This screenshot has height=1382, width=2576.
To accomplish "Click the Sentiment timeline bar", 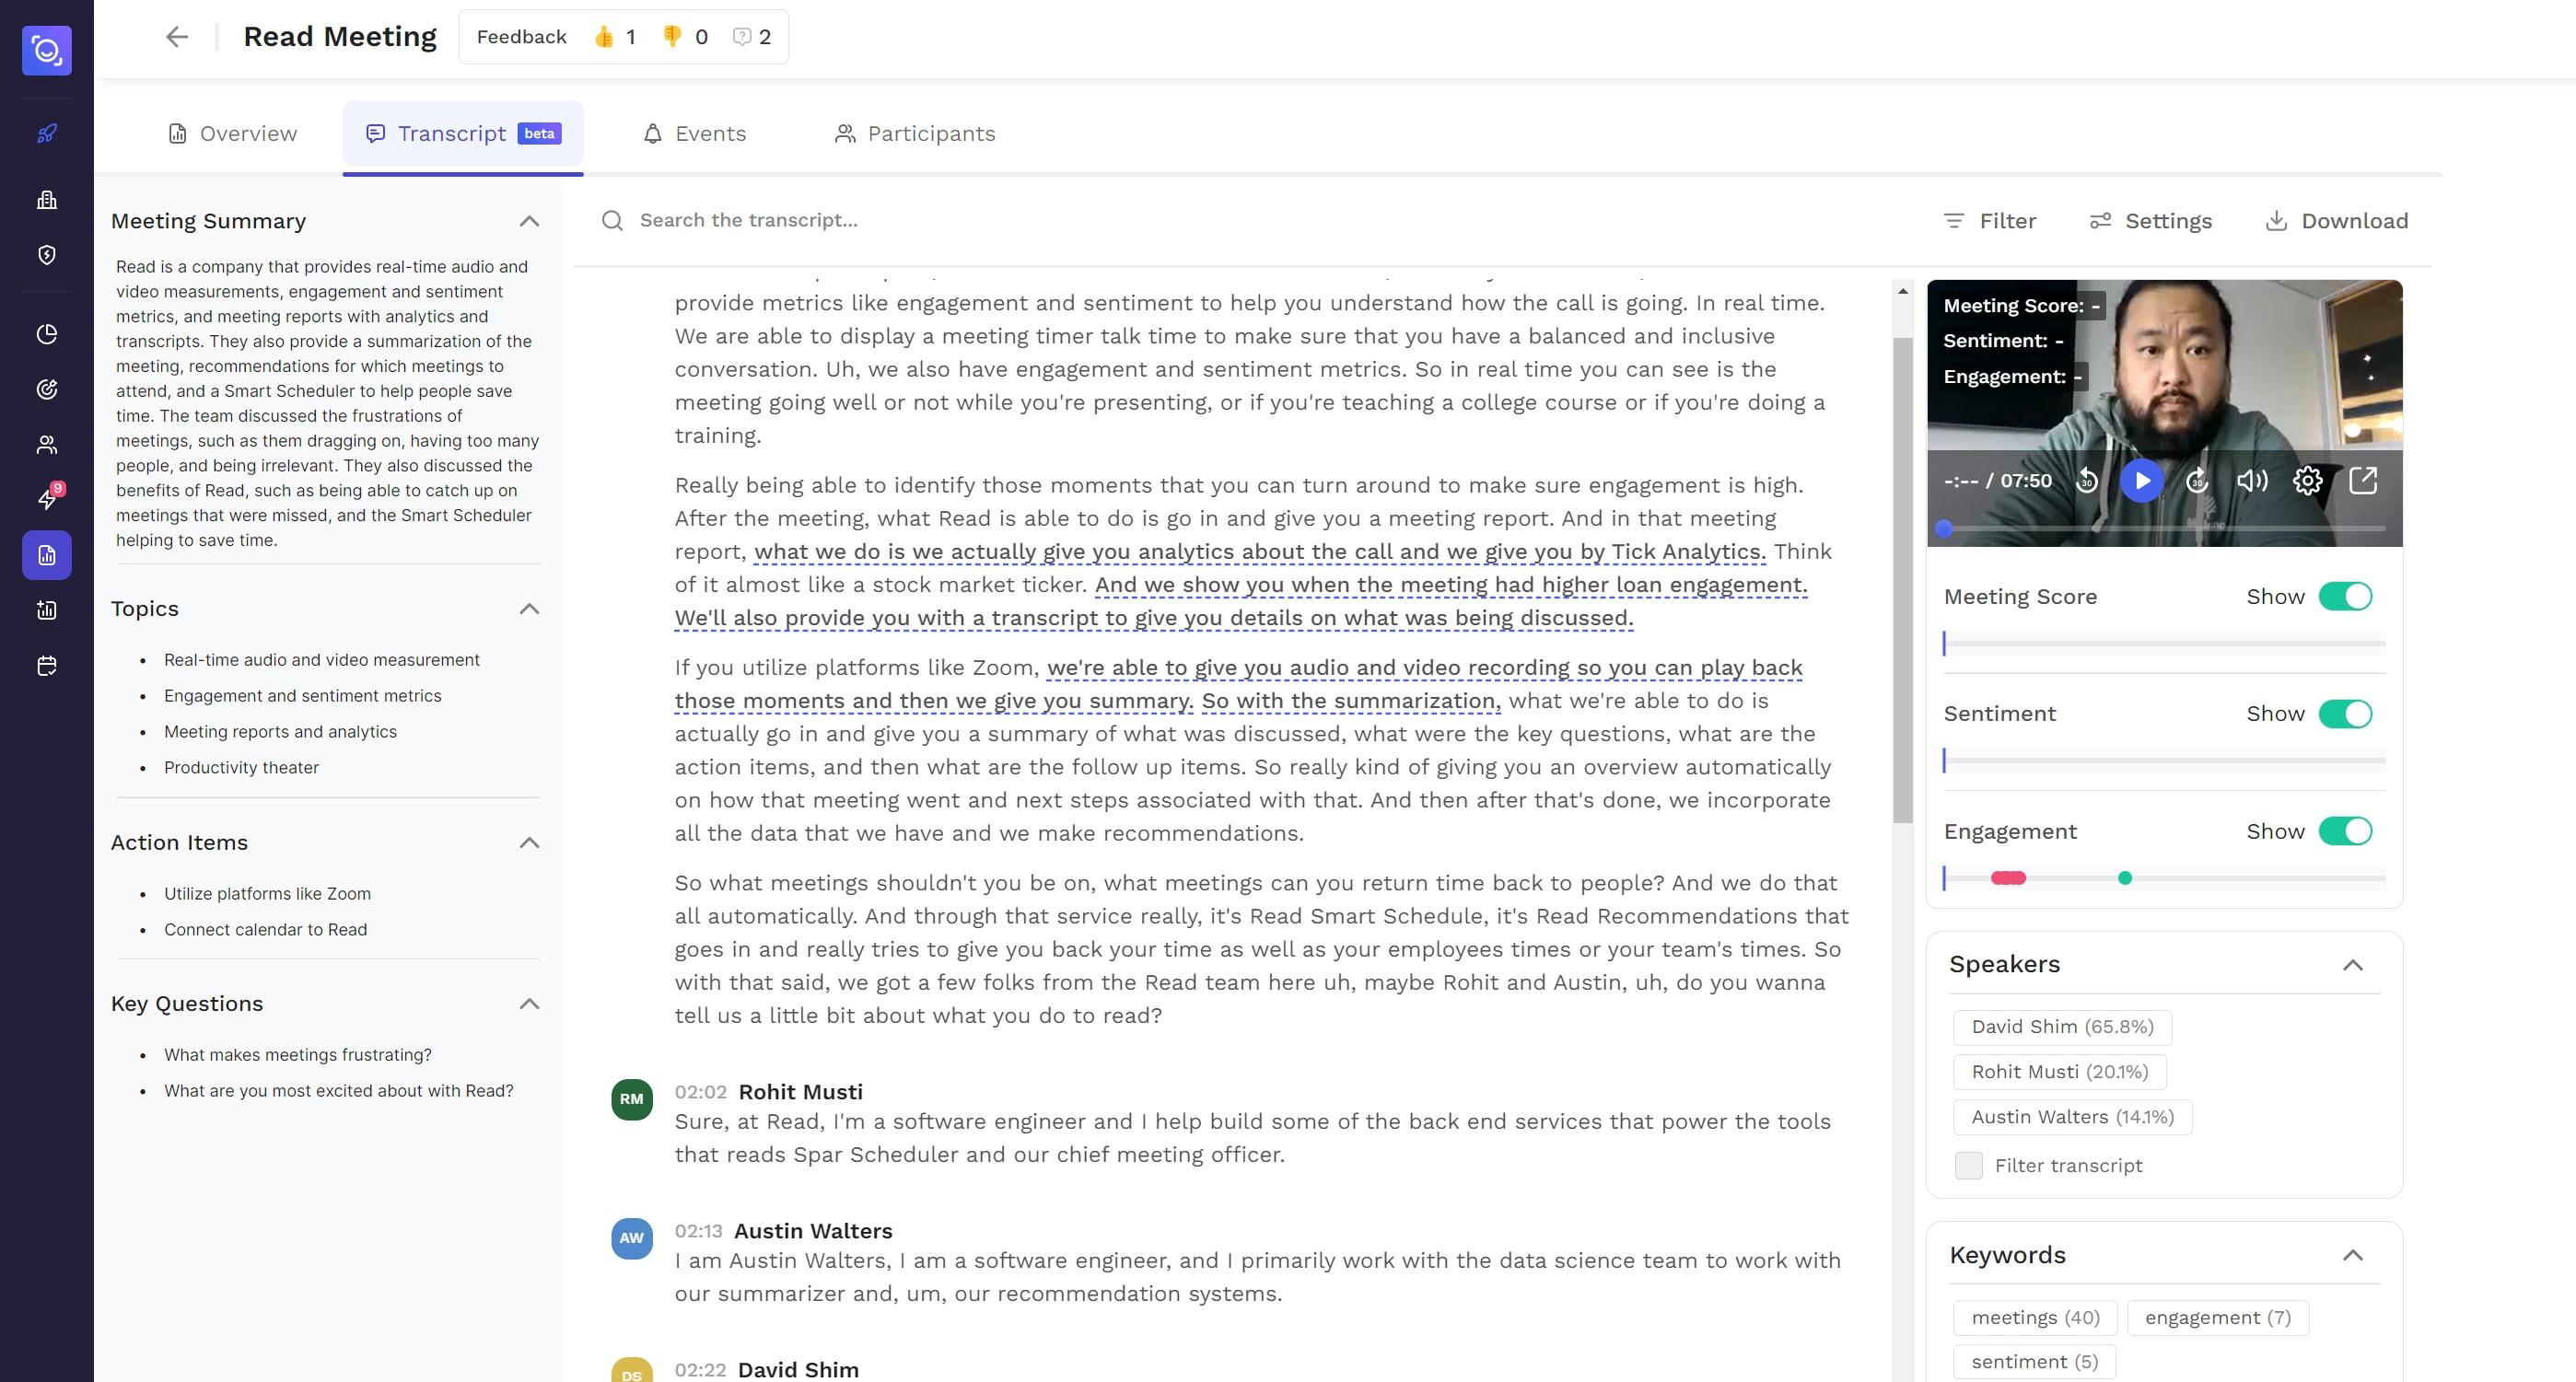I will [x=2164, y=761].
